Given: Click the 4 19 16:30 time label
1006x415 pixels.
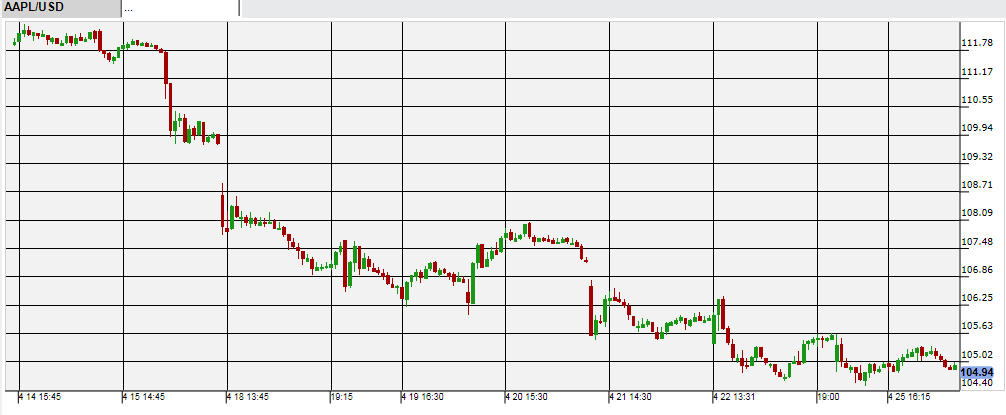Looking at the screenshot, I should click(x=424, y=397).
